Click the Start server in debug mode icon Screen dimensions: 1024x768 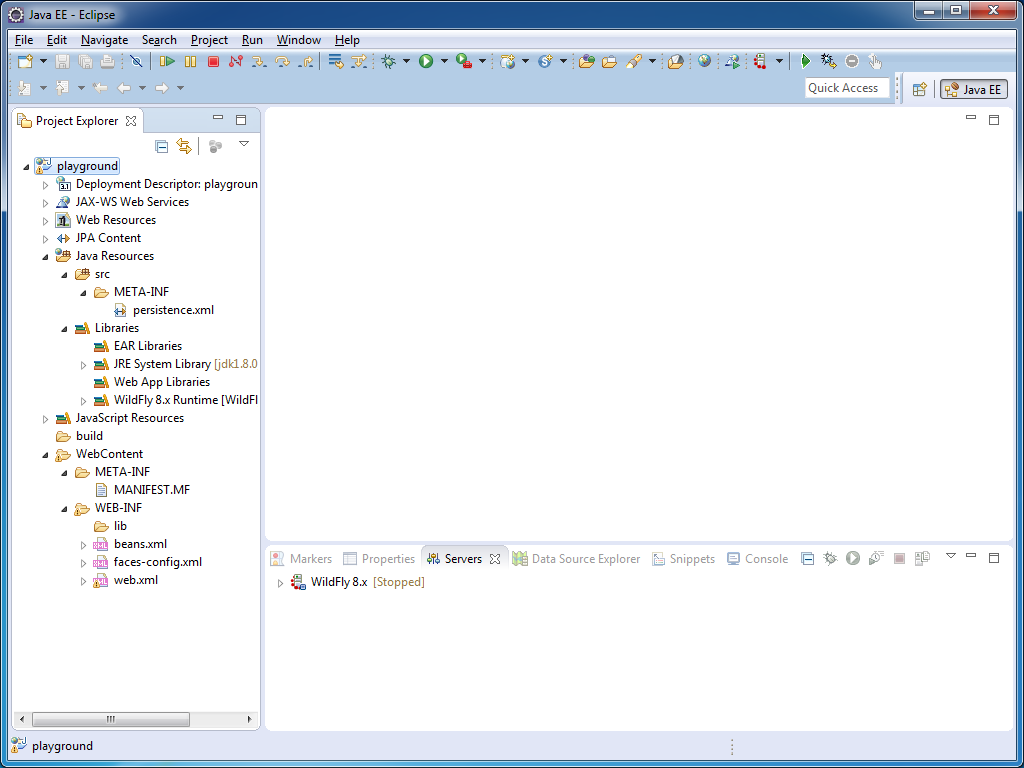coord(830,558)
